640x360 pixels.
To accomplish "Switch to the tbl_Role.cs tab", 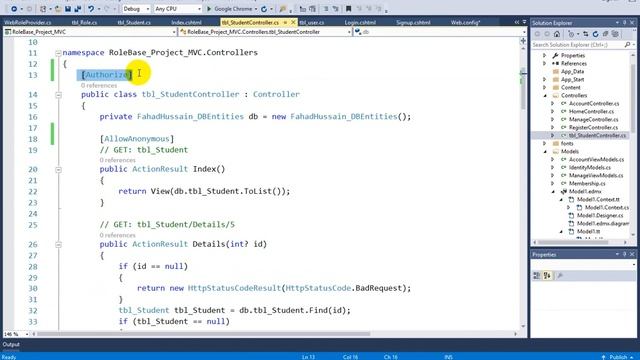I will pyautogui.click(x=84, y=22).
